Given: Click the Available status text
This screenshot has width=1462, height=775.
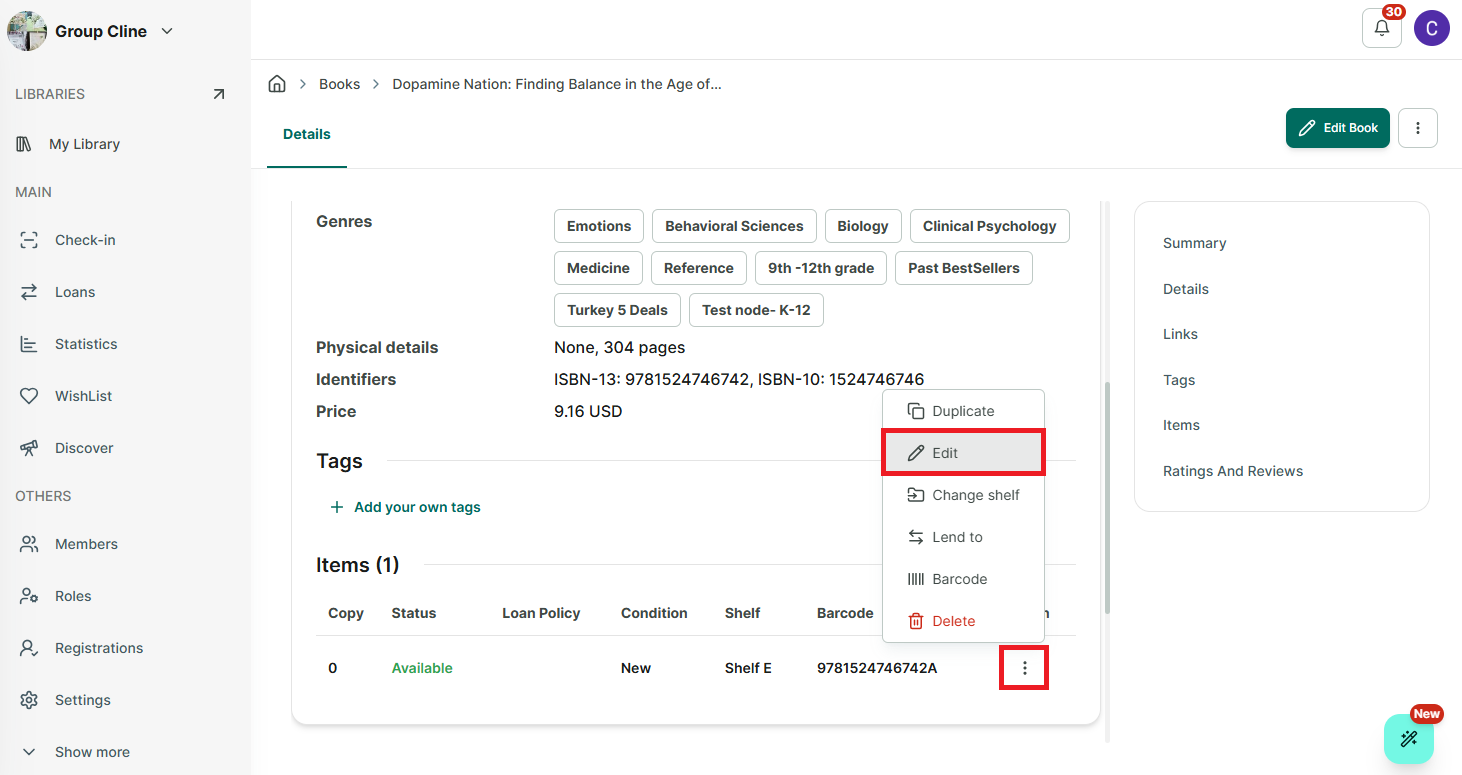Looking at the screenshot, I should click(422, 668).
